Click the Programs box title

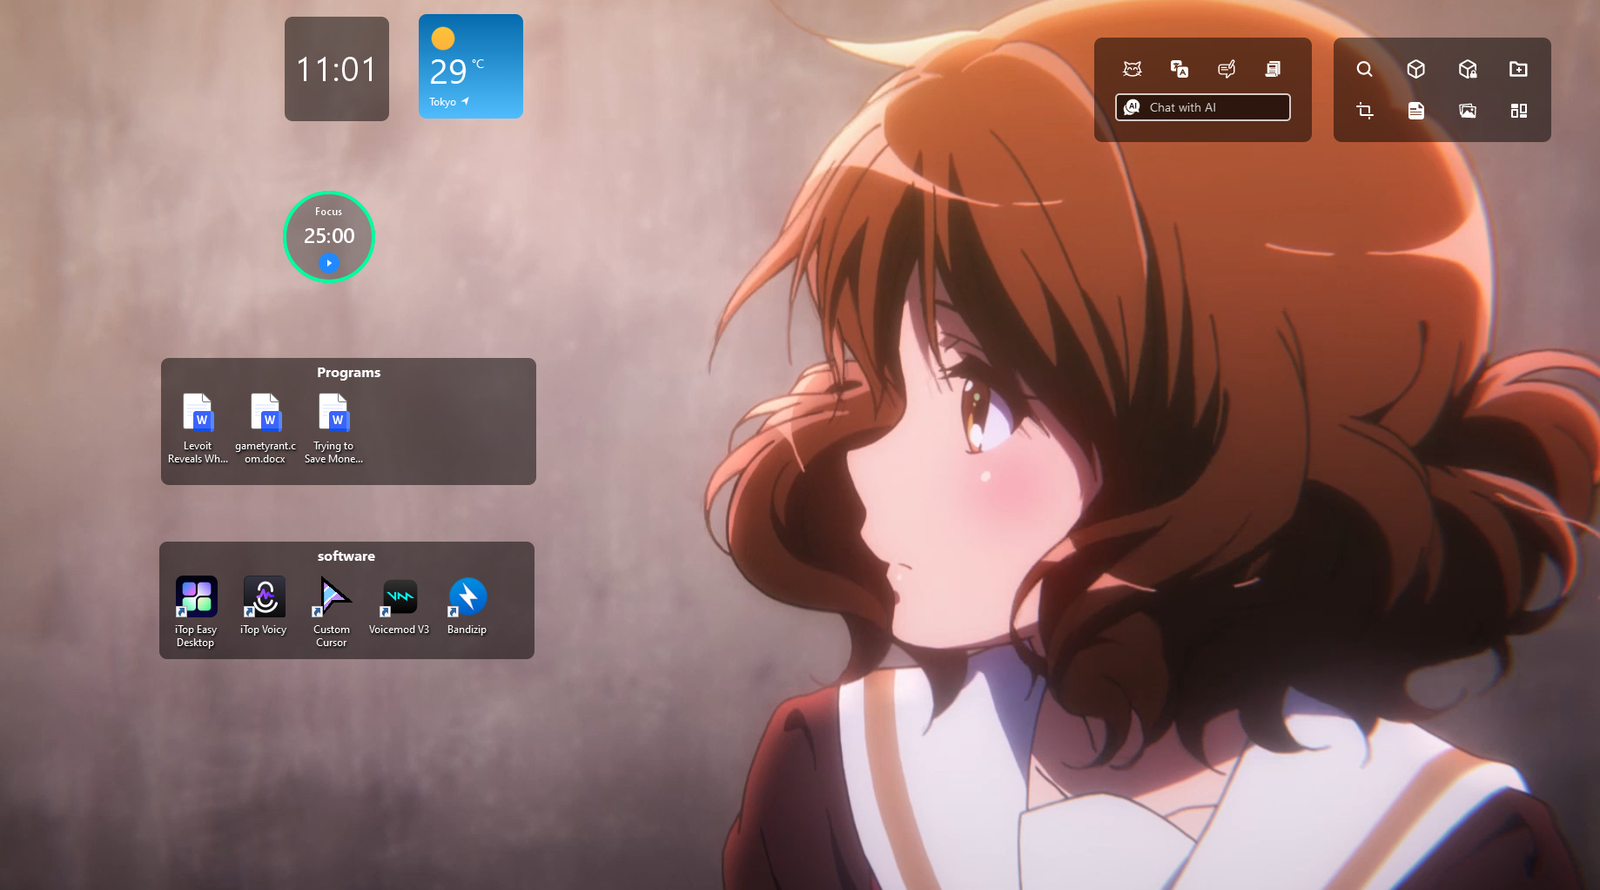[x=349, y=372]
